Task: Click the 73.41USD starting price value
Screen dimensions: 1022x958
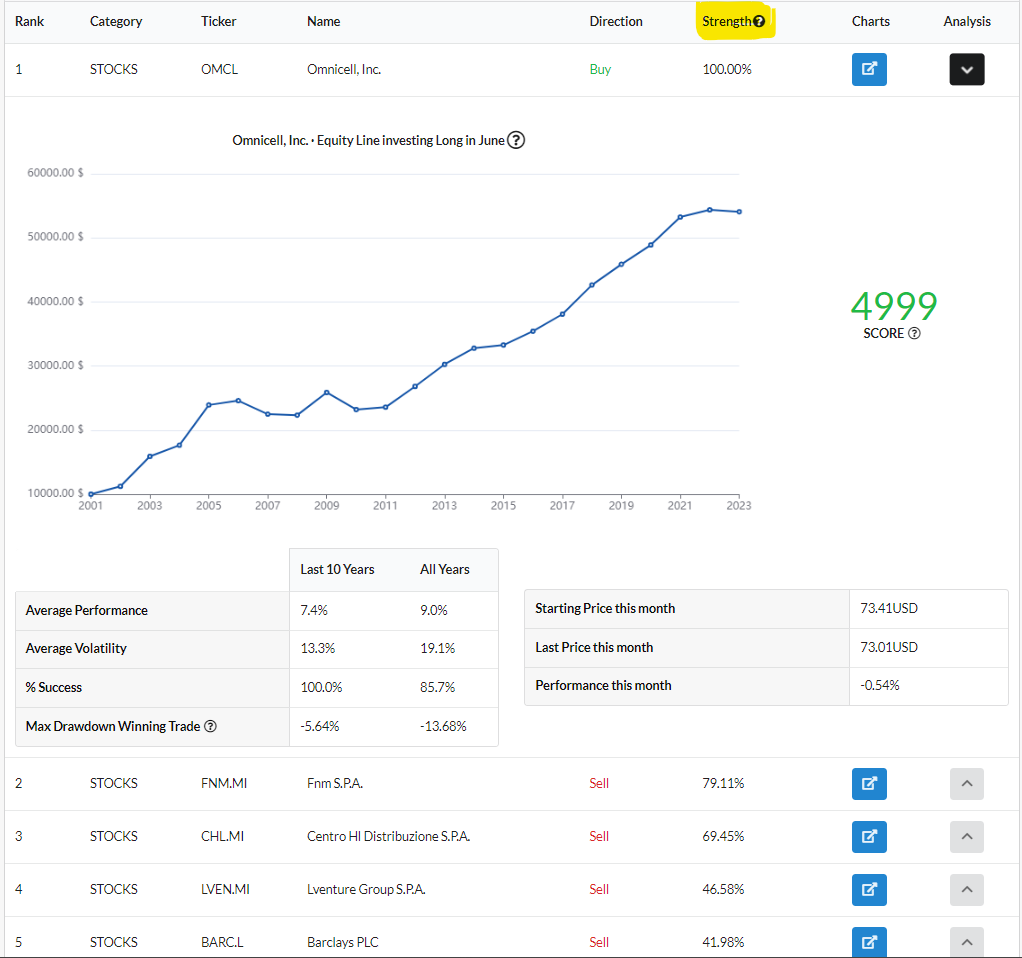Action: click(x=888, y=608)
